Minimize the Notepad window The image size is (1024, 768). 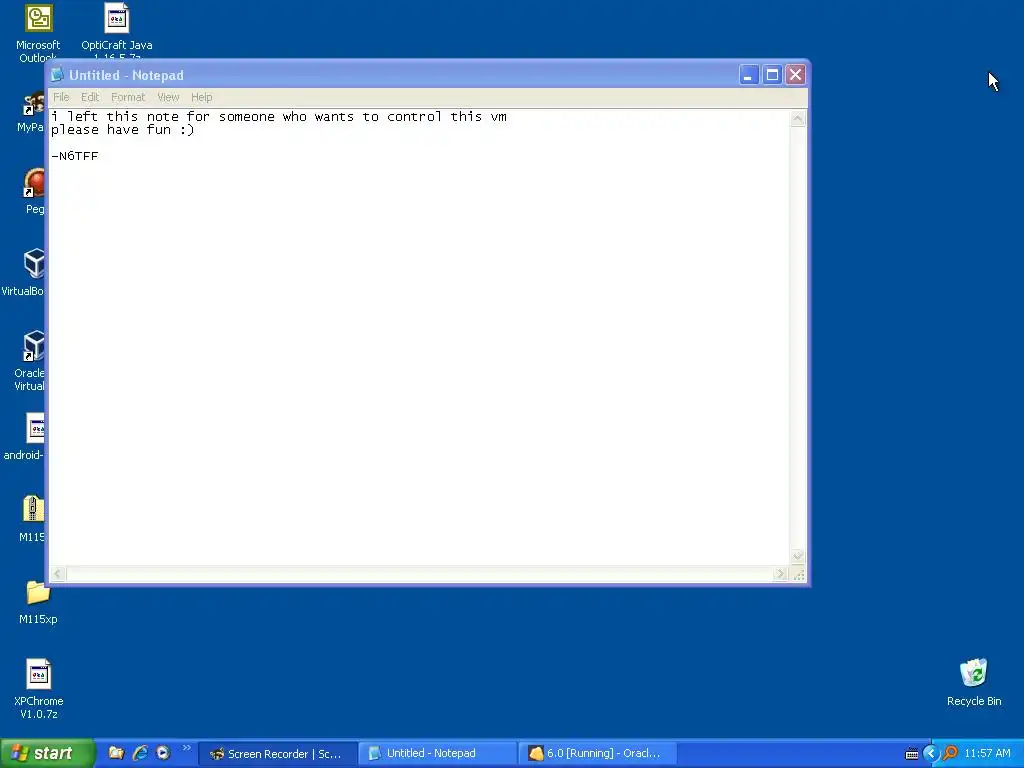[748, 75]
